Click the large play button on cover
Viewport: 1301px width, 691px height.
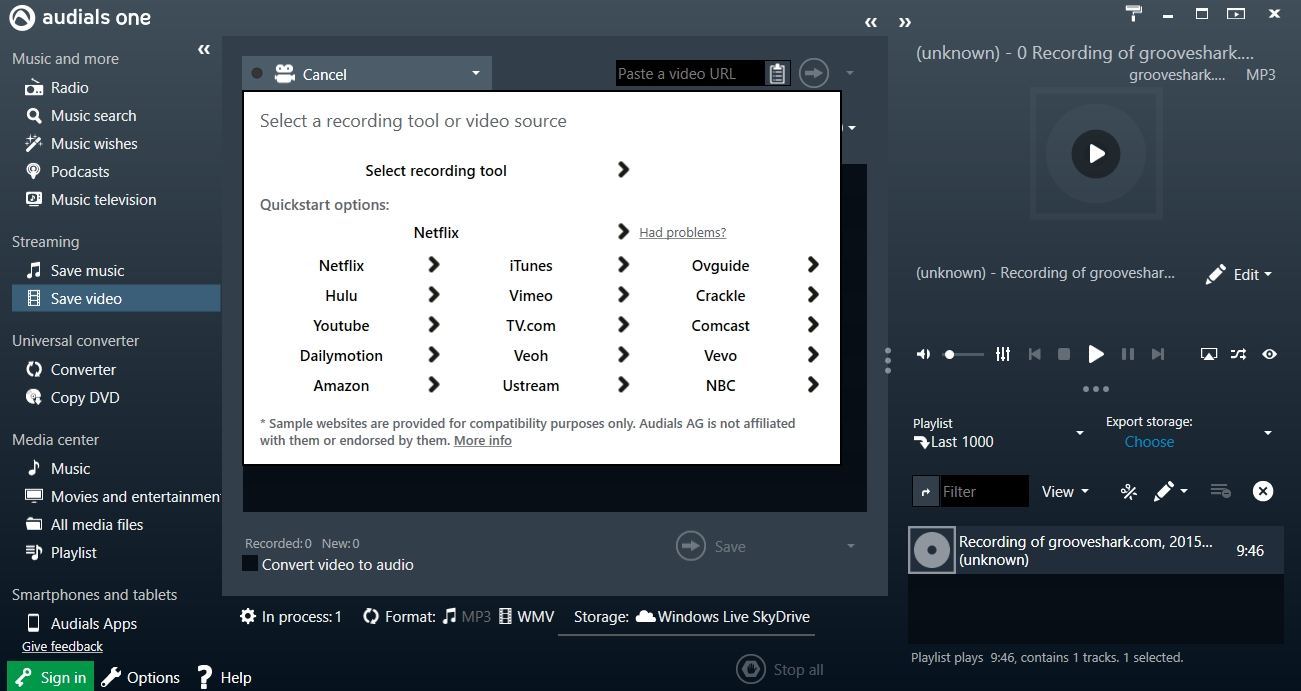(x=1096, y=154)
